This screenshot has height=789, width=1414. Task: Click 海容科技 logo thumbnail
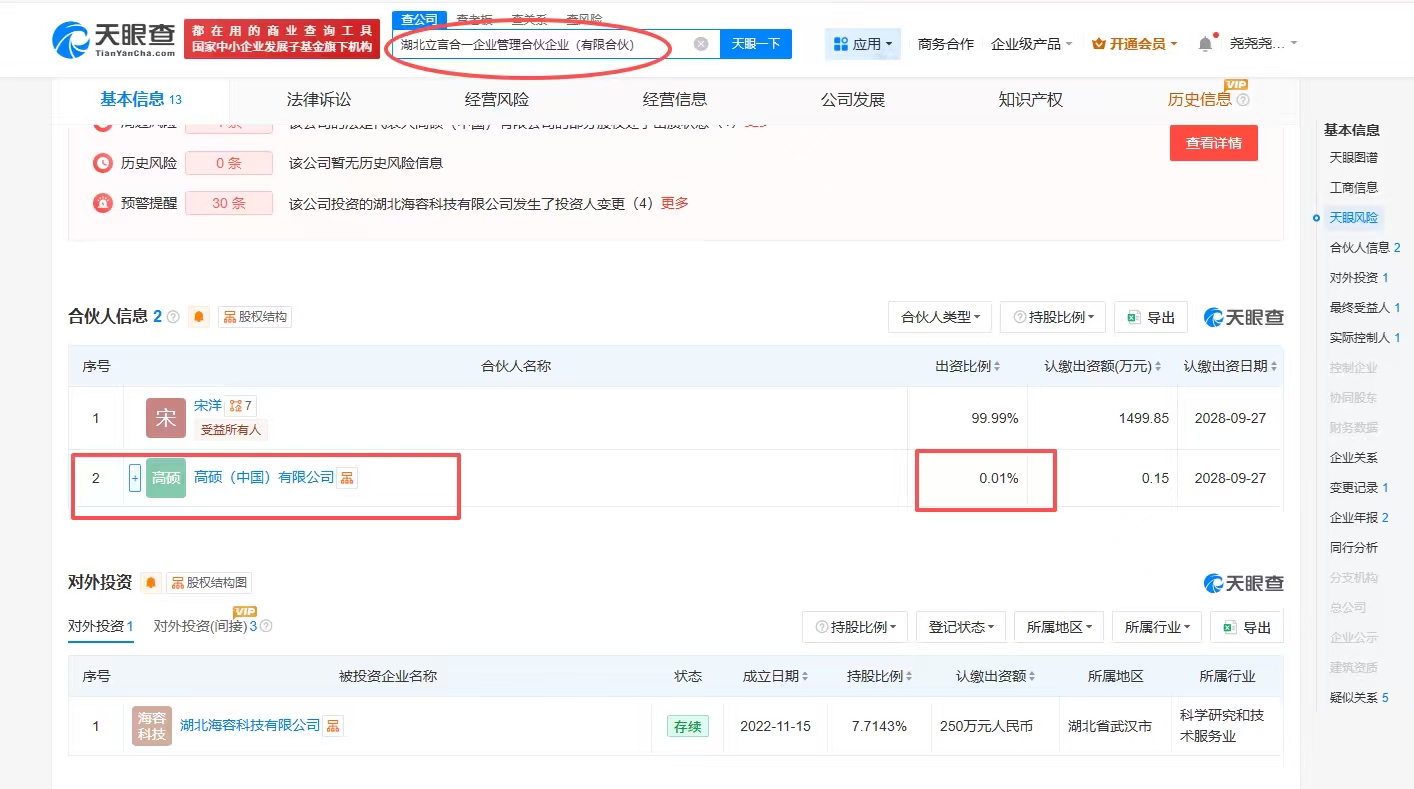click(152, 726)
